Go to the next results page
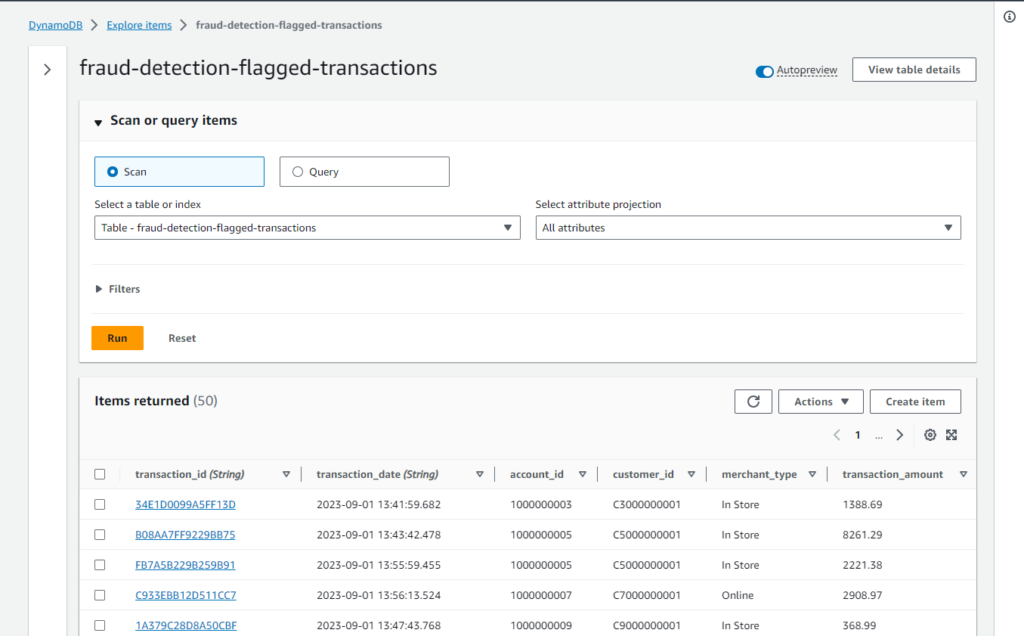The height and width of the screenshot is (636, 1024). point(899,435)
